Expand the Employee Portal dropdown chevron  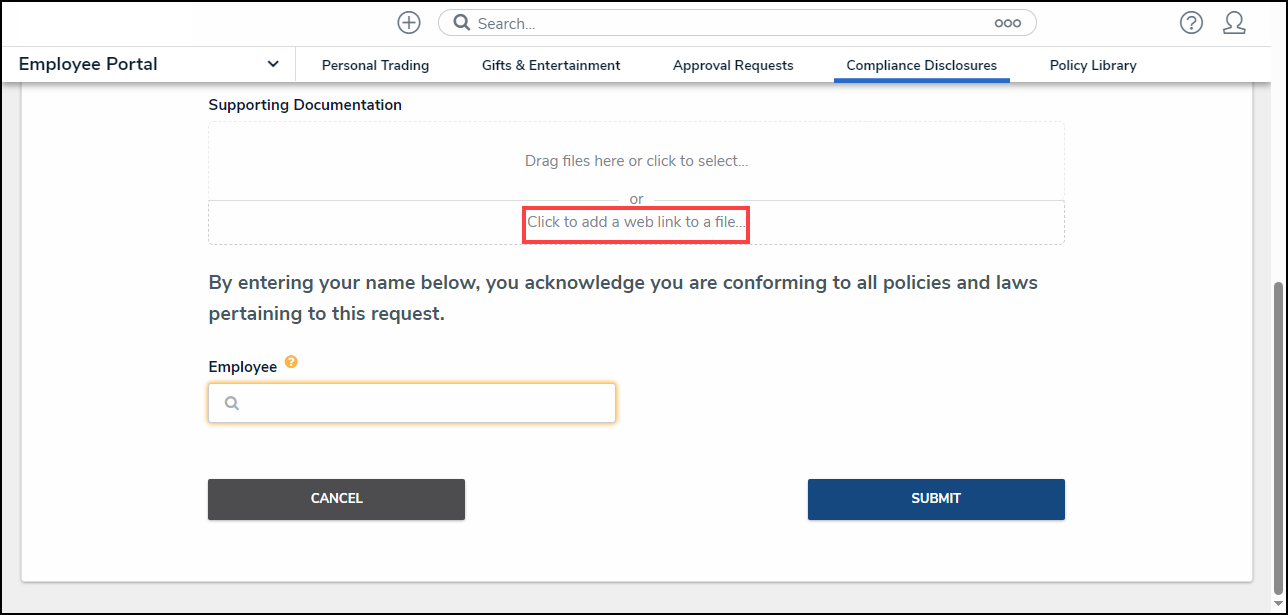pos(273,64)
